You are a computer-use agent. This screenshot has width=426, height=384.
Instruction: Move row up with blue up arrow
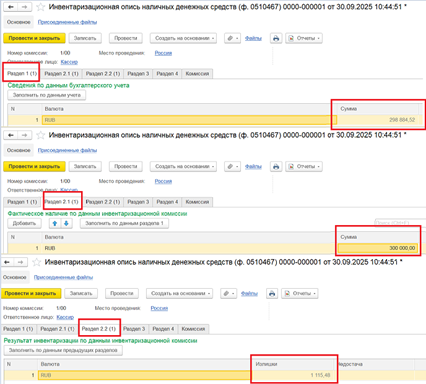55,223
